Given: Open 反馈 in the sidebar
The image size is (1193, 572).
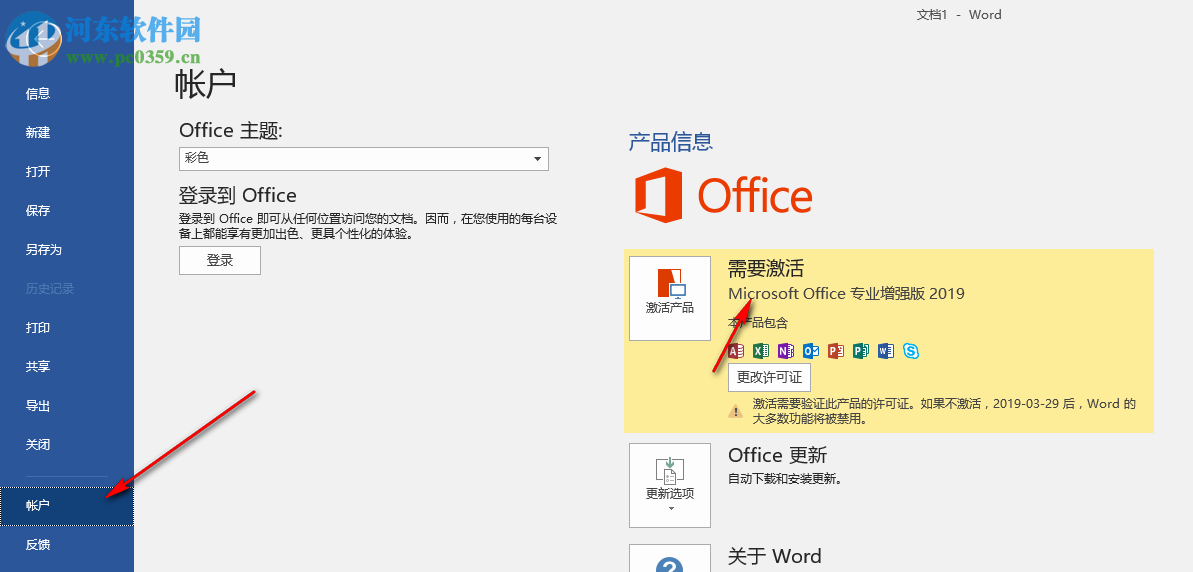Looking at the screenshot, I should point(38,545).
